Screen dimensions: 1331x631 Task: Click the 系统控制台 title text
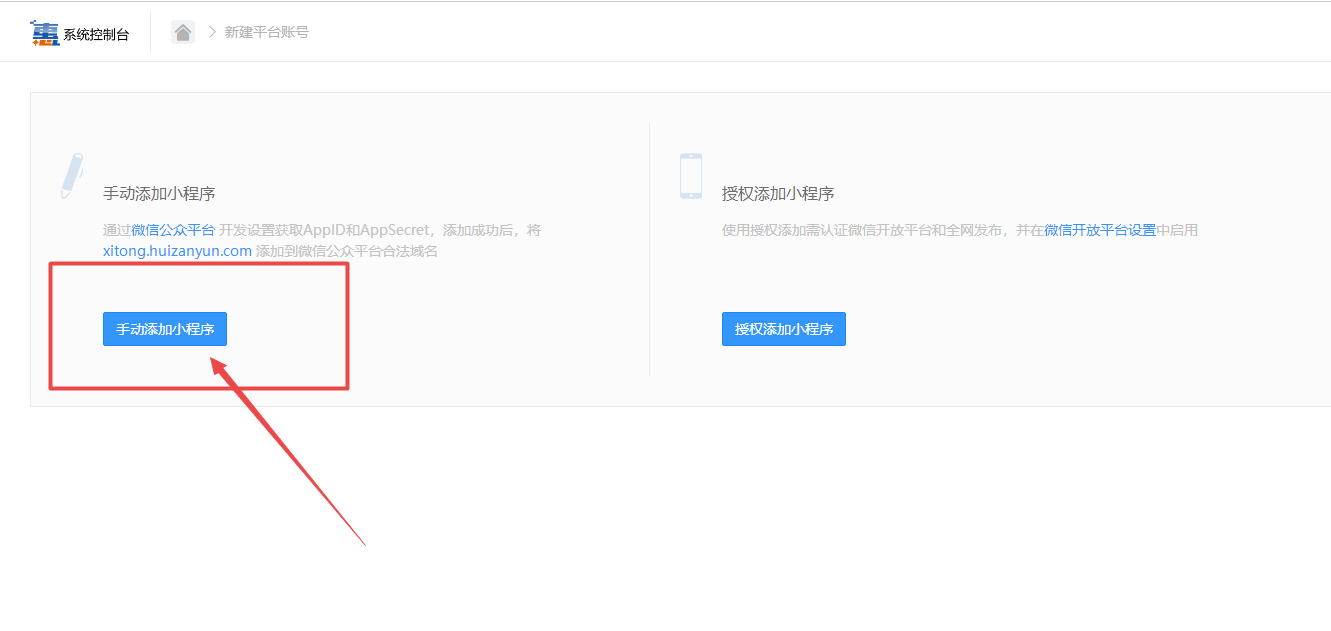pos(96,34)
